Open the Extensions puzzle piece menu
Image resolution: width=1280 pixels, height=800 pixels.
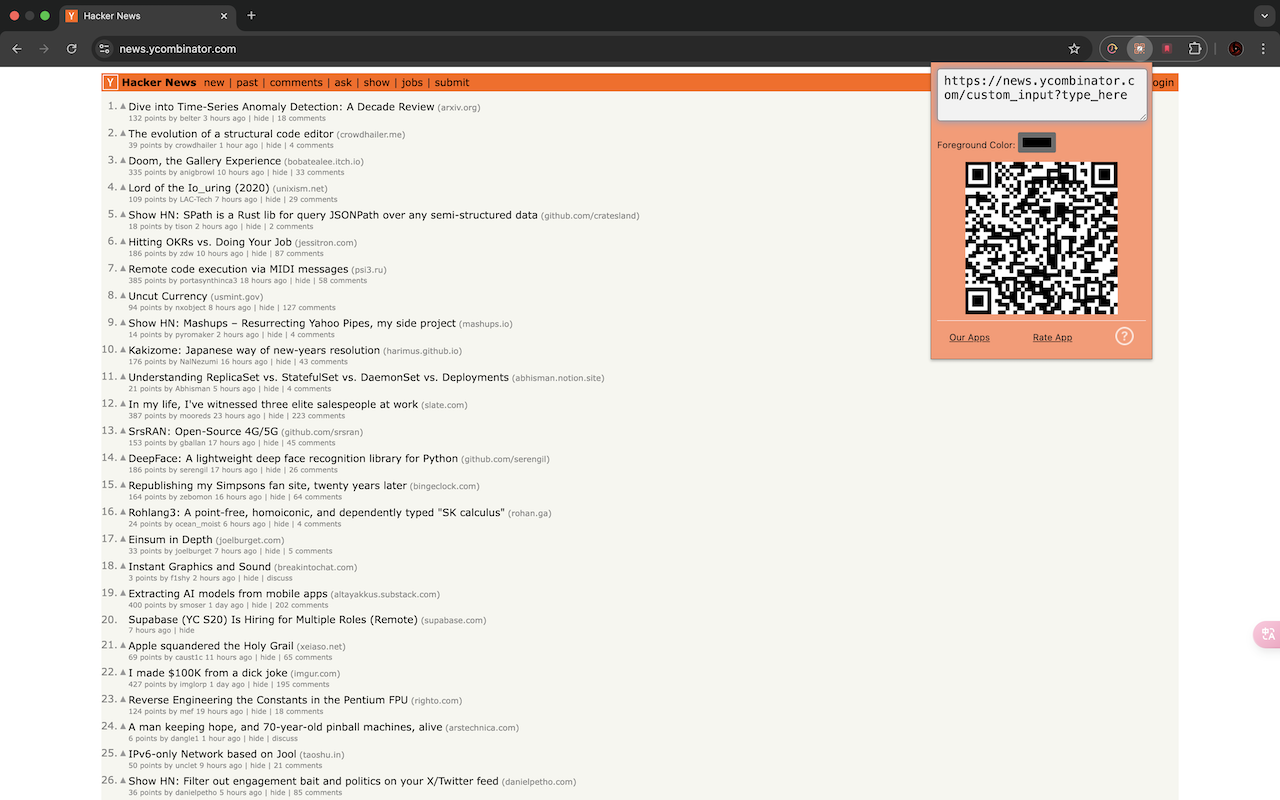click(x=1194, y=49)
